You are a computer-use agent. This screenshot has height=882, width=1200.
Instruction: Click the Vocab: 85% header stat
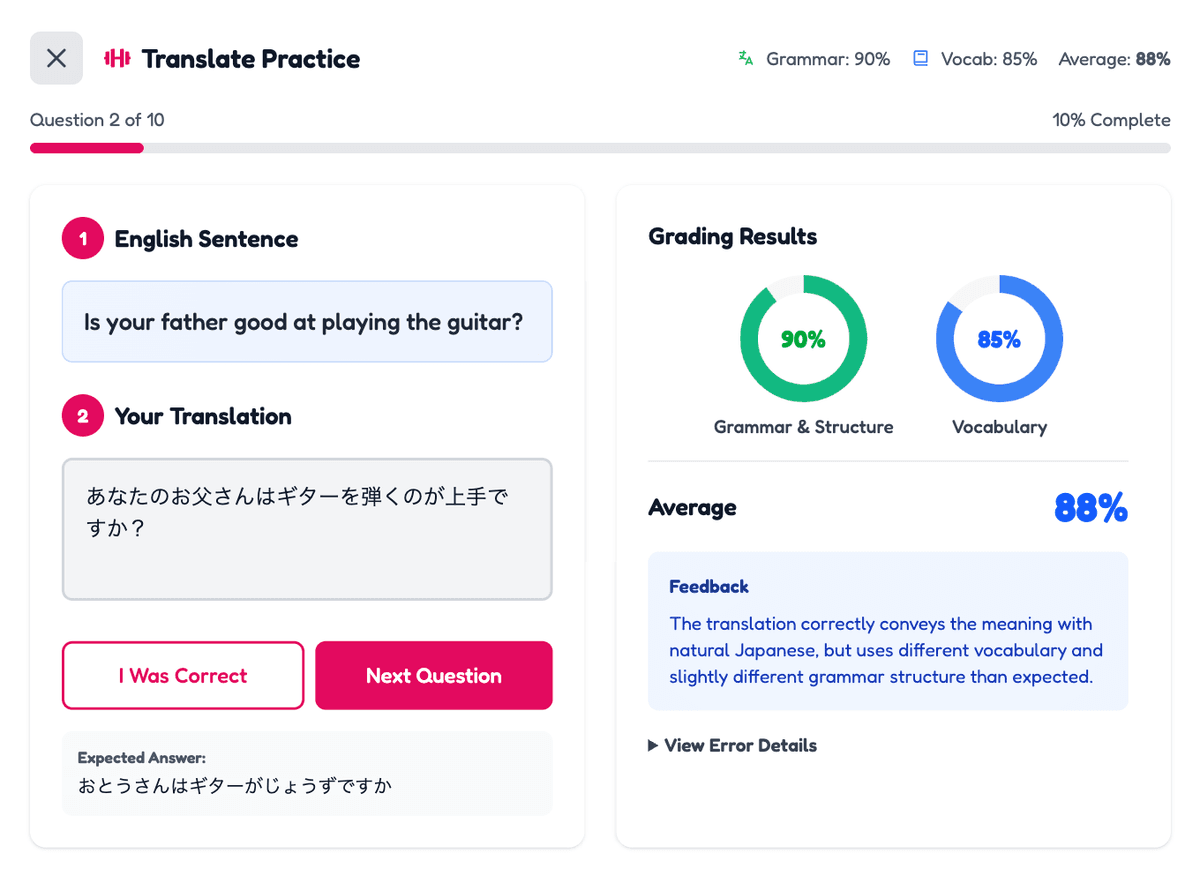(x=987, y=59)
